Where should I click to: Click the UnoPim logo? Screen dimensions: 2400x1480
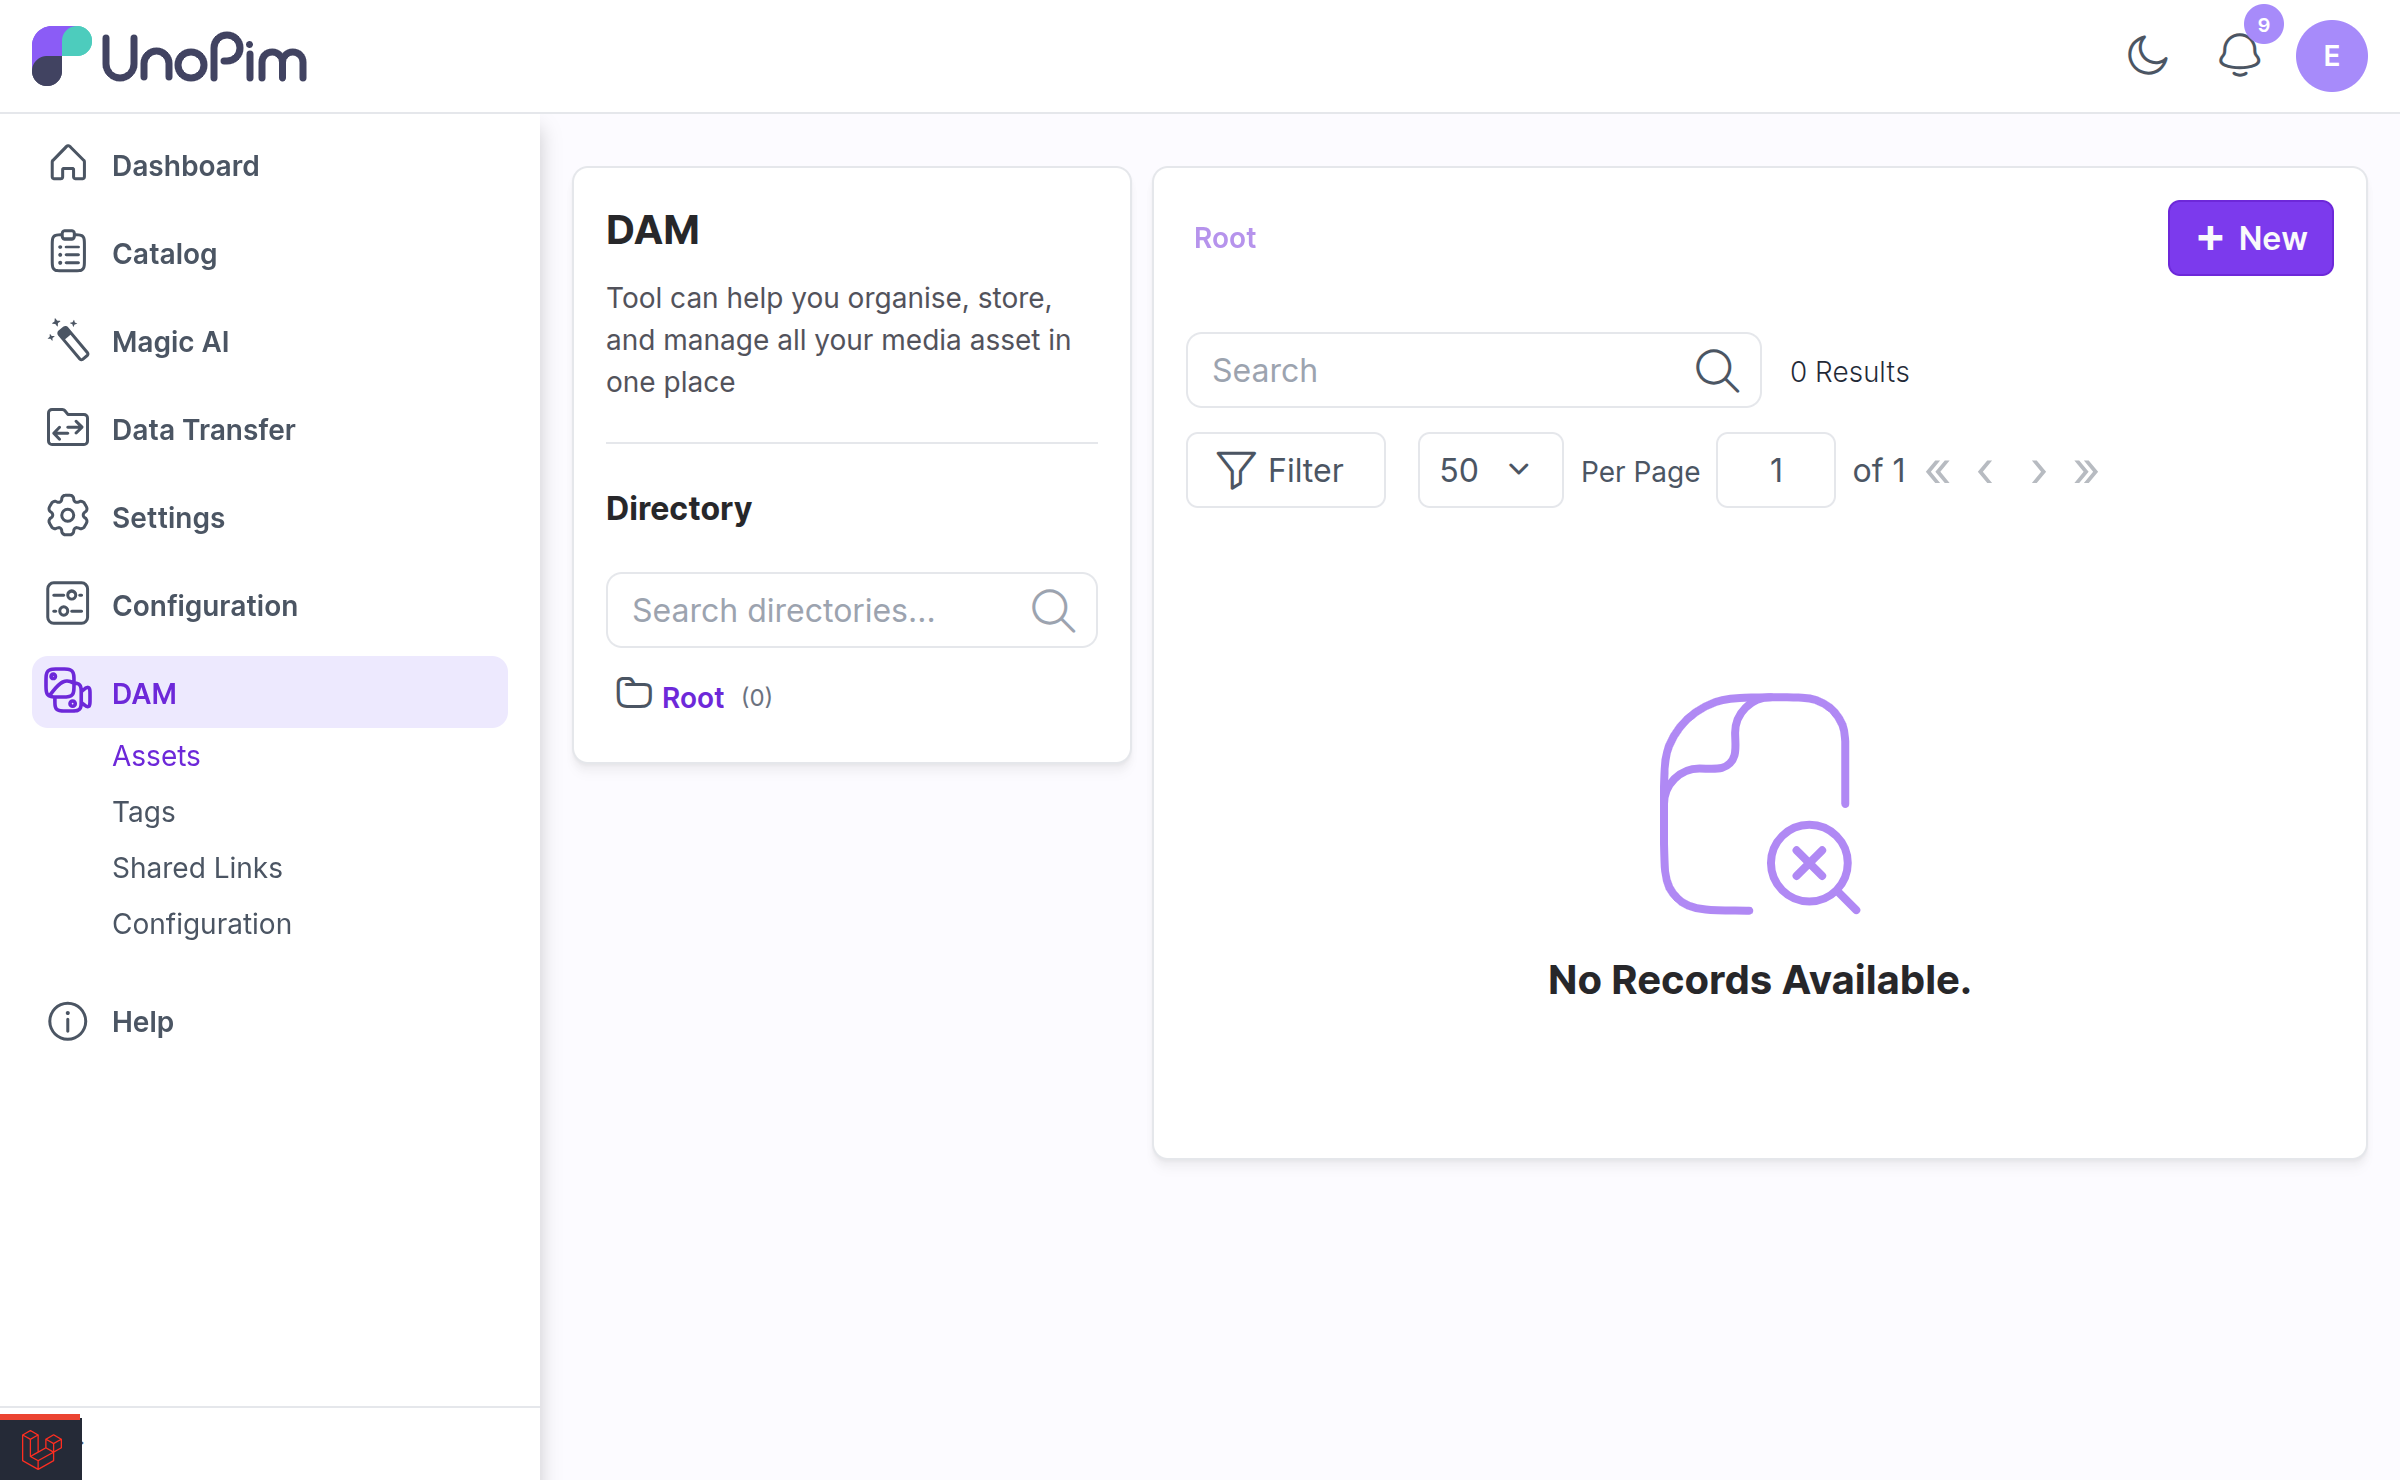pos(170,56)
